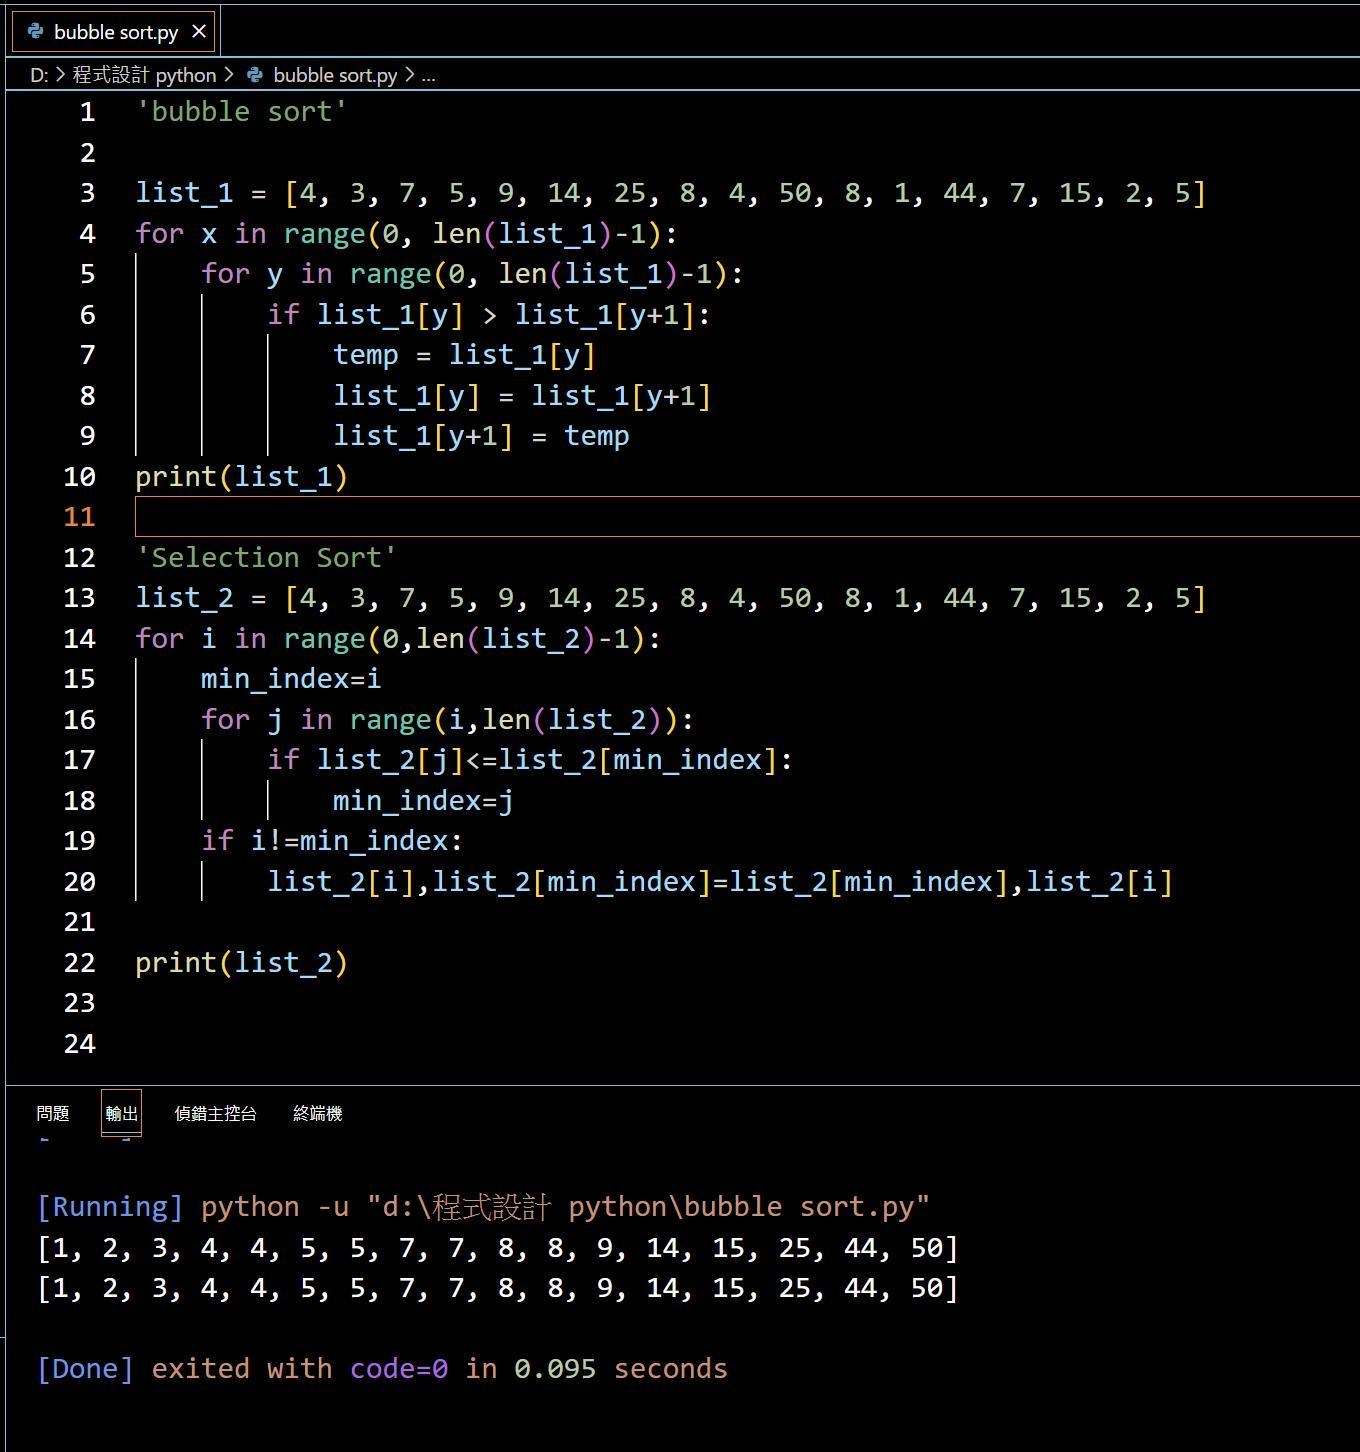The height and width of the screenshot is (1452, 1360).
Task: Click line number 14 in the gutter
Action: click(x=80, y=639)
